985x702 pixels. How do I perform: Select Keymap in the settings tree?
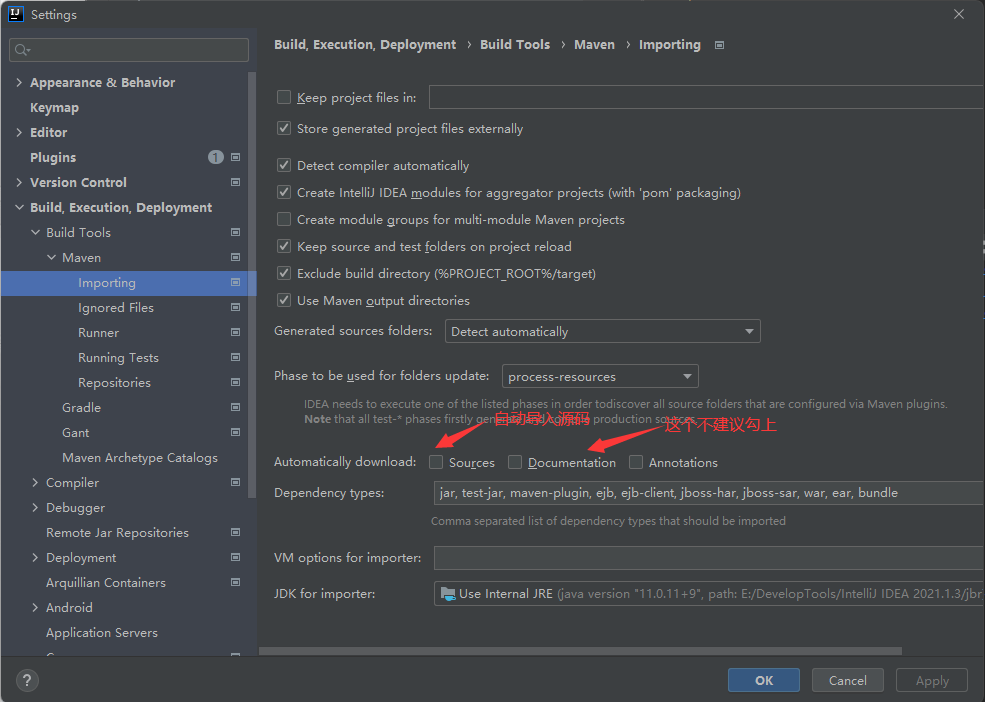coord(54,107)
